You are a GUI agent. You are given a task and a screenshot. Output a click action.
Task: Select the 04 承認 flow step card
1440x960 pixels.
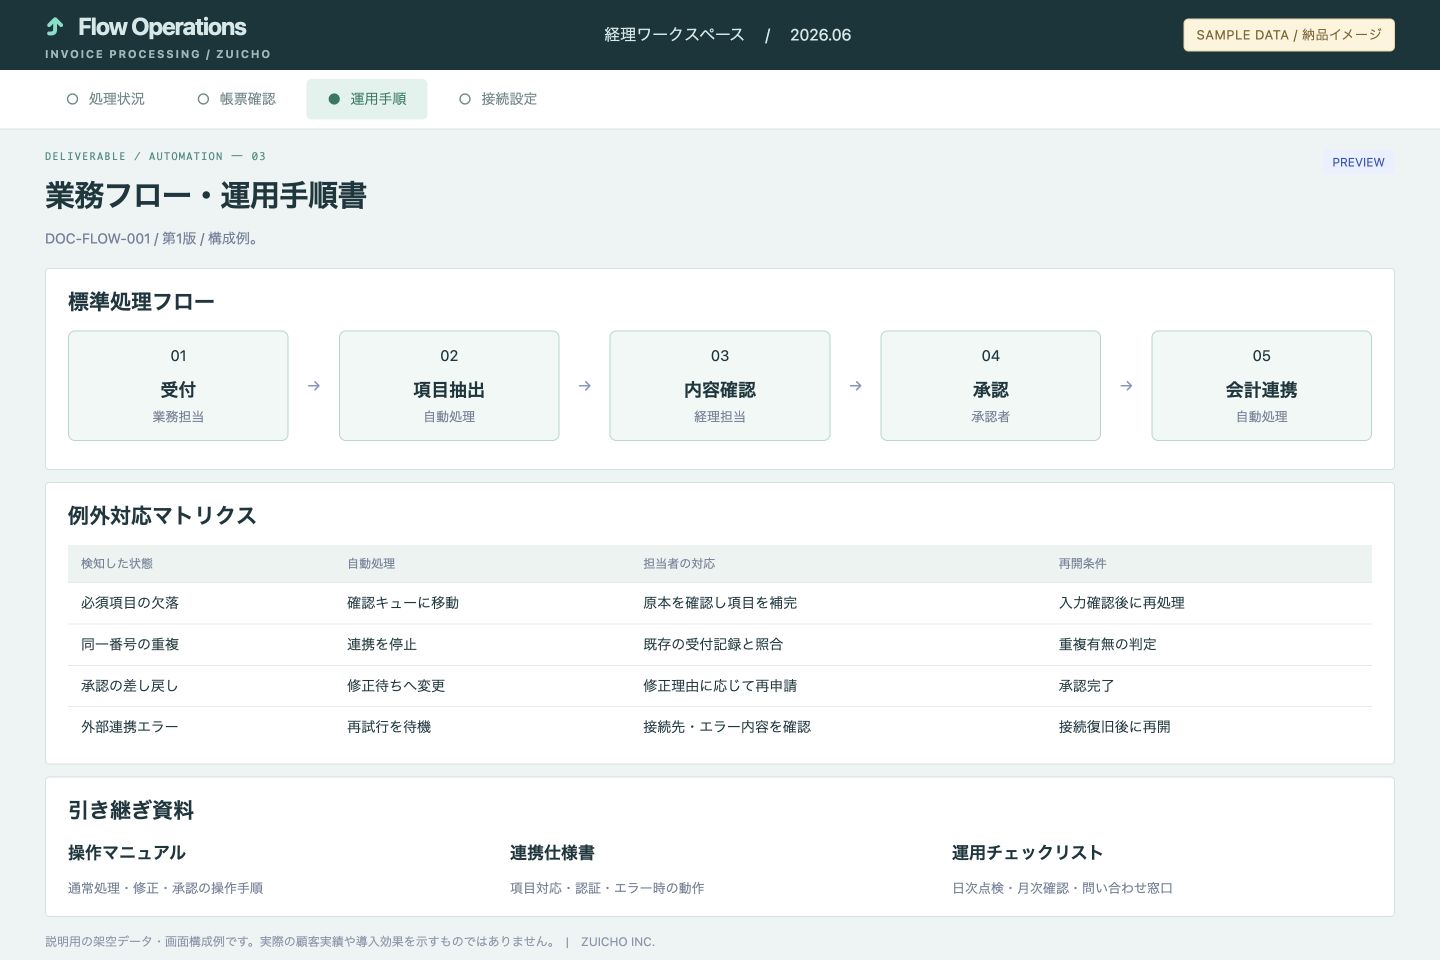991,386
